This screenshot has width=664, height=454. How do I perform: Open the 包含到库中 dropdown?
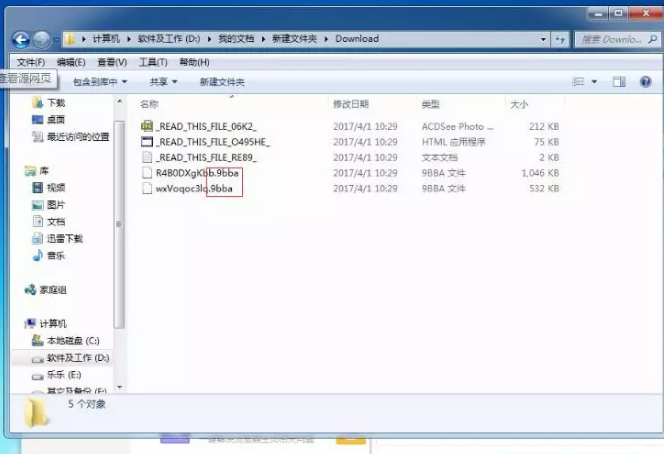coord(99,82)
